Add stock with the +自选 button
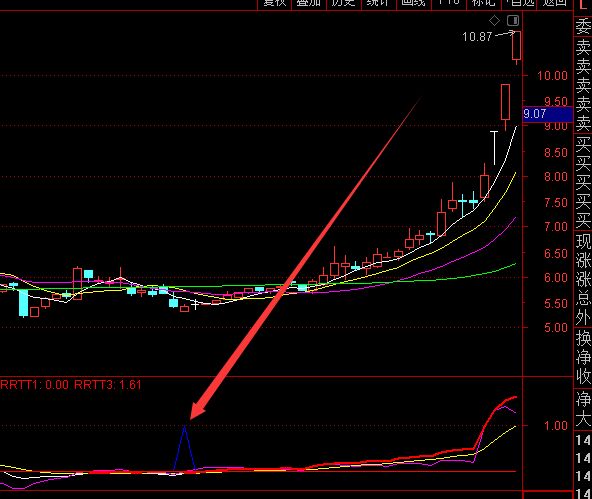Viewport: 592px width, 499px height. [520, 3]
